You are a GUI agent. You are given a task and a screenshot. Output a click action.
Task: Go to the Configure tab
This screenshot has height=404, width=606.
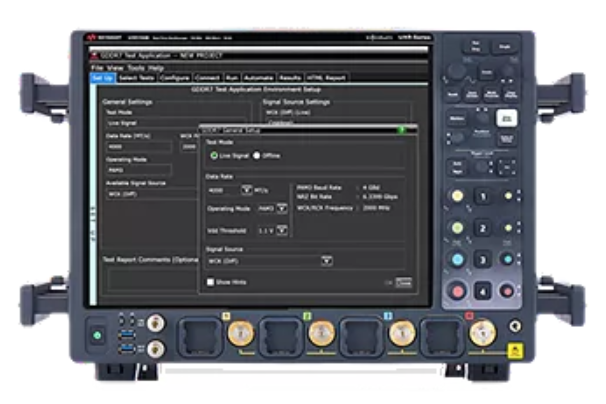click(x=175, y=78)
